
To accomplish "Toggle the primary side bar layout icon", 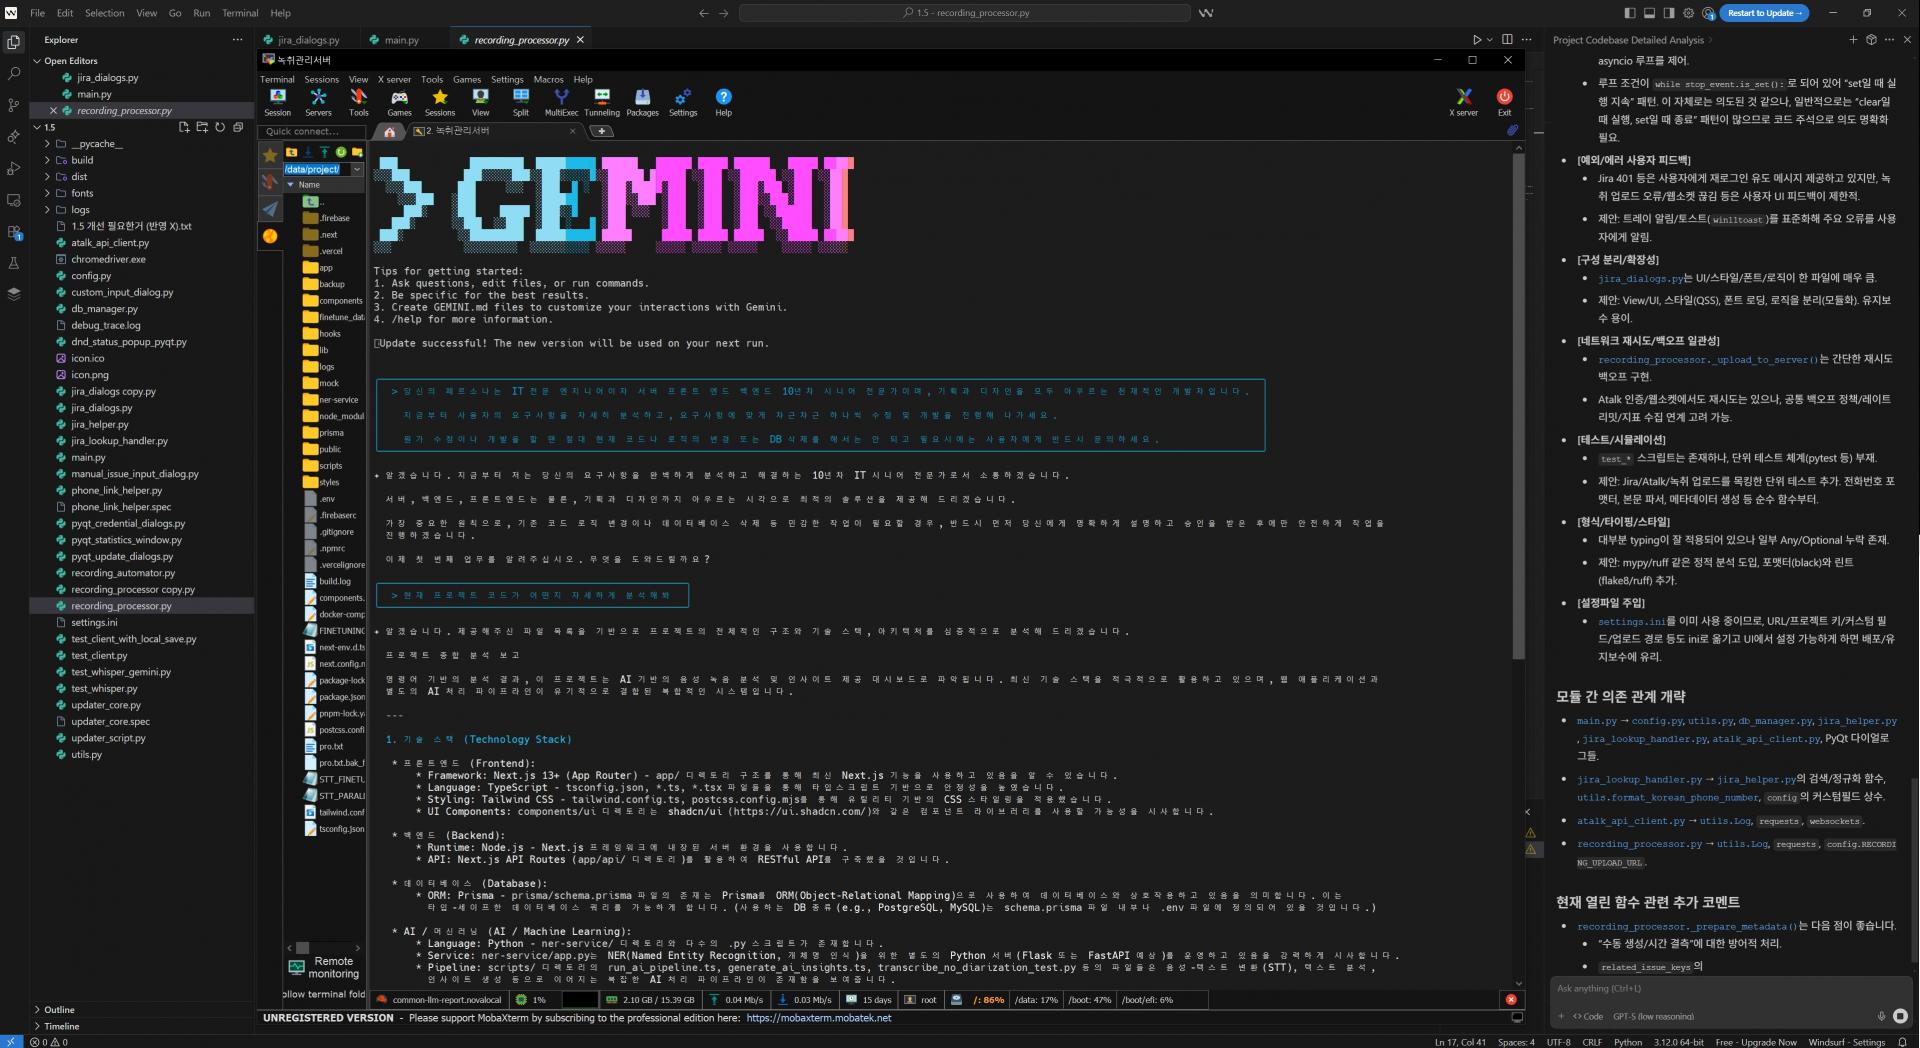I will tap(1630, 13).
